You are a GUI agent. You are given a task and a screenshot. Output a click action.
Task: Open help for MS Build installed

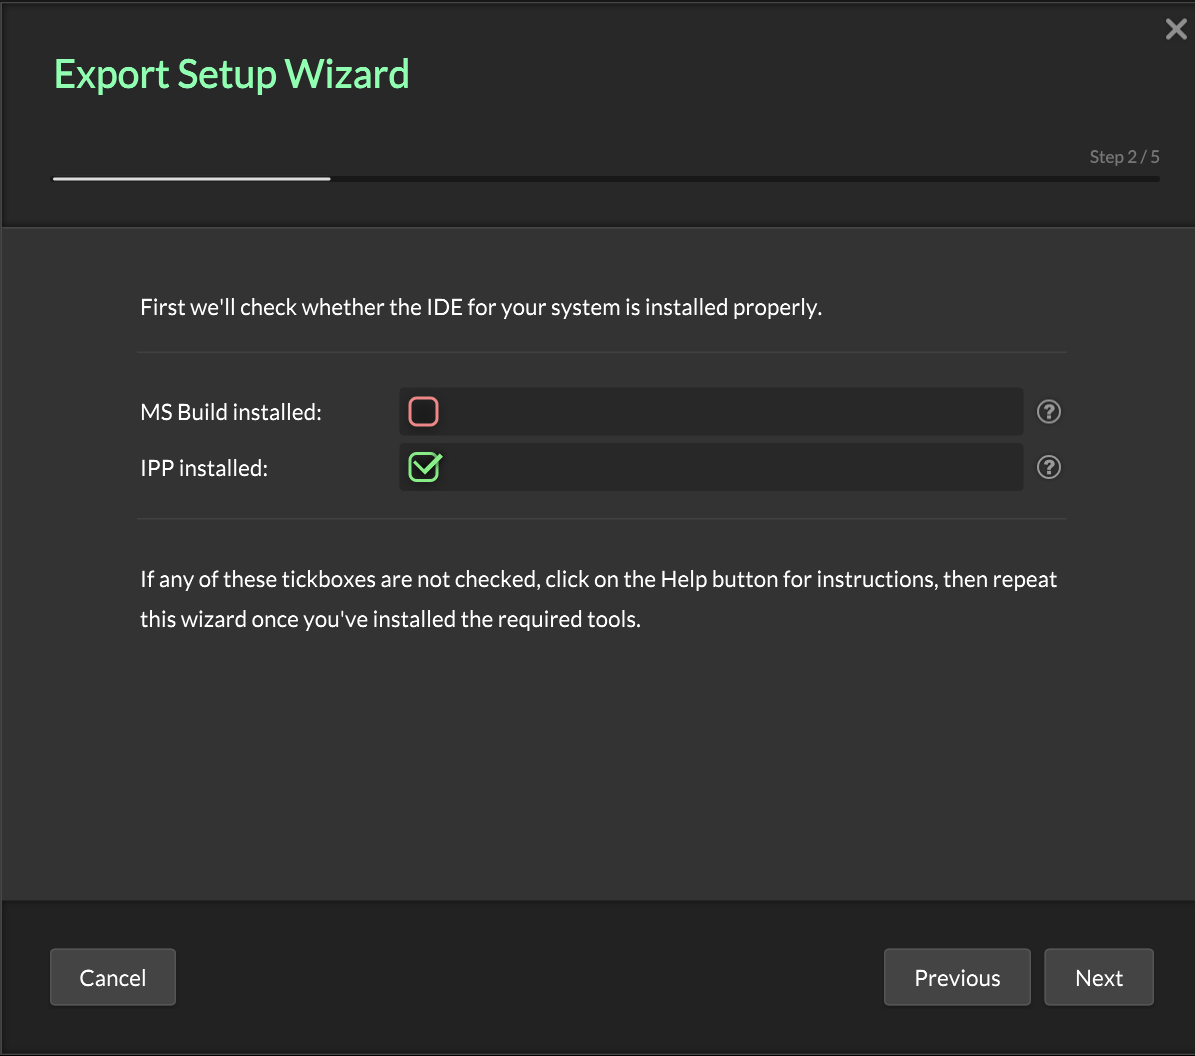coord(1048,411)
